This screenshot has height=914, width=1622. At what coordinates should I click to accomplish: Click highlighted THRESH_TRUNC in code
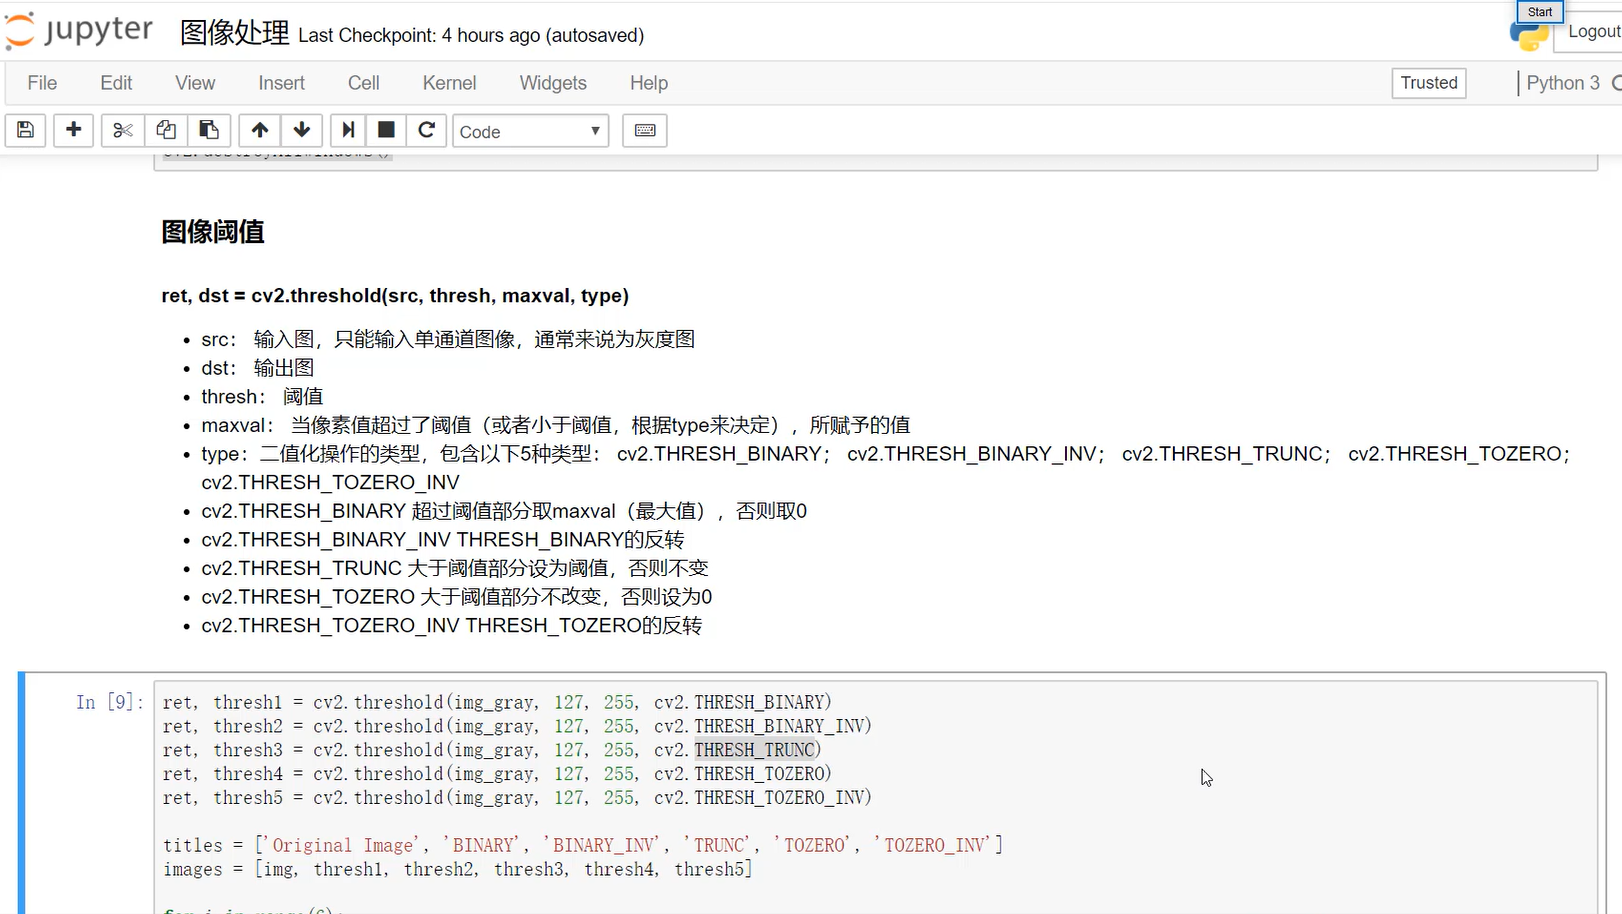(x=755, y=750)
